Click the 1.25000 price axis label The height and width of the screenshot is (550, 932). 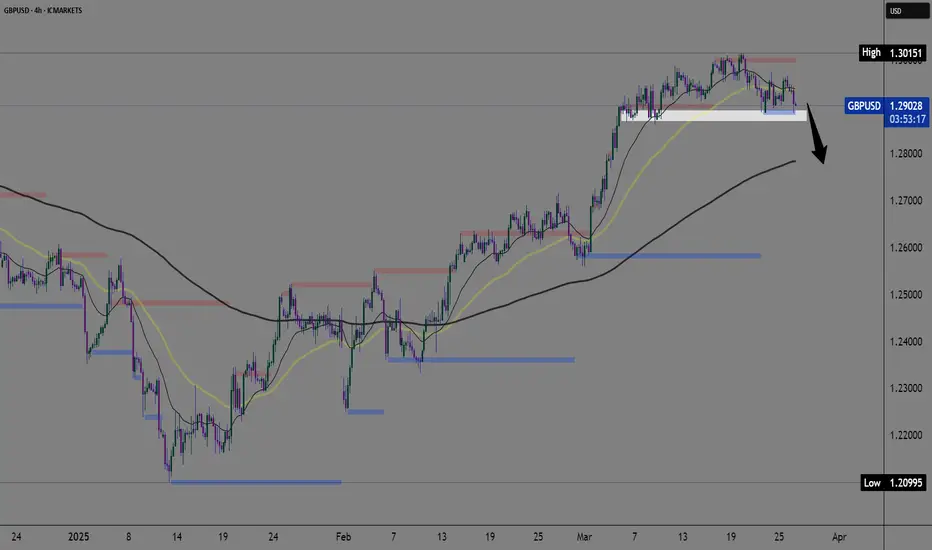pos(906,294)
